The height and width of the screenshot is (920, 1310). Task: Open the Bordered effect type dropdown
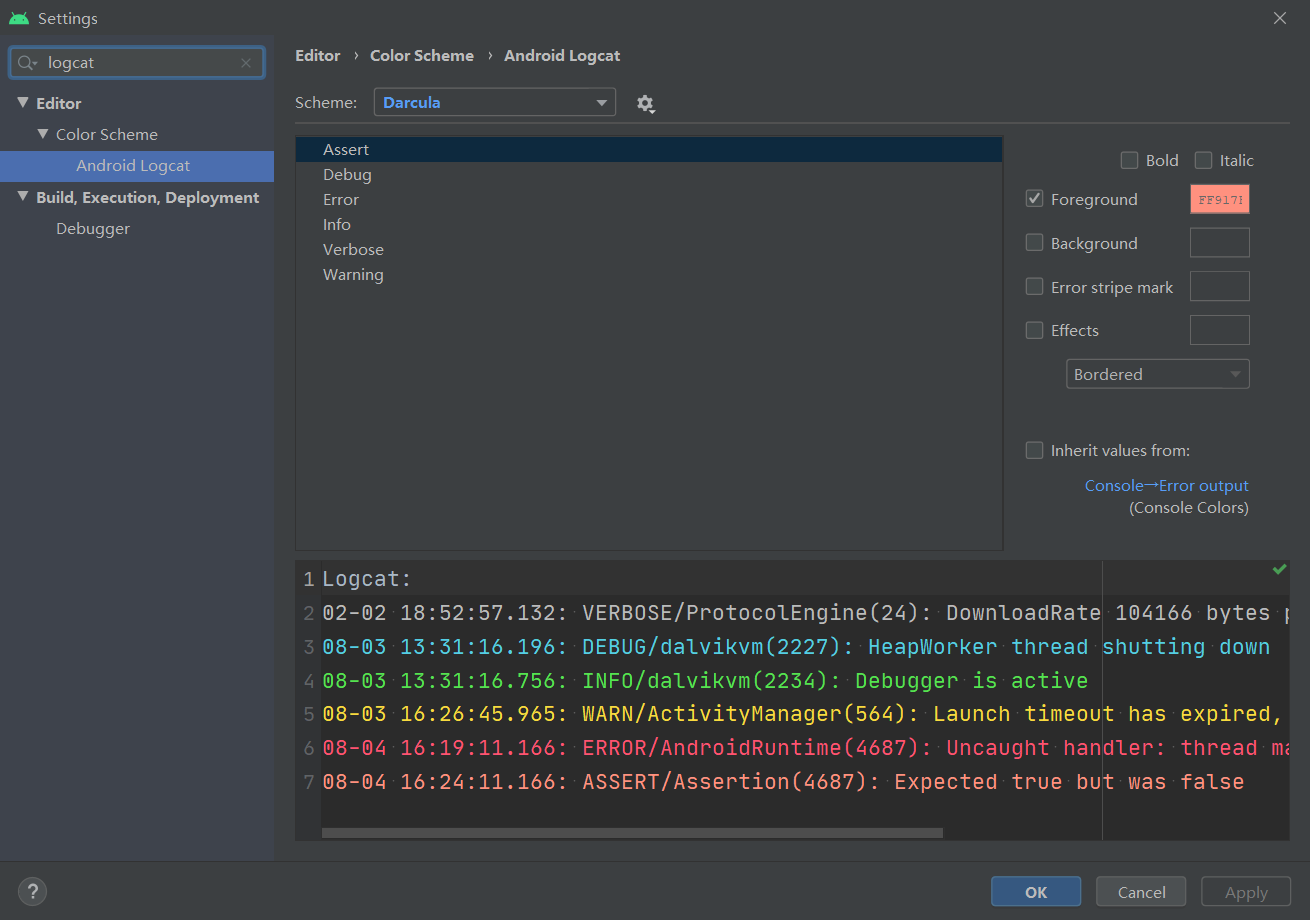pos(1158,374)
